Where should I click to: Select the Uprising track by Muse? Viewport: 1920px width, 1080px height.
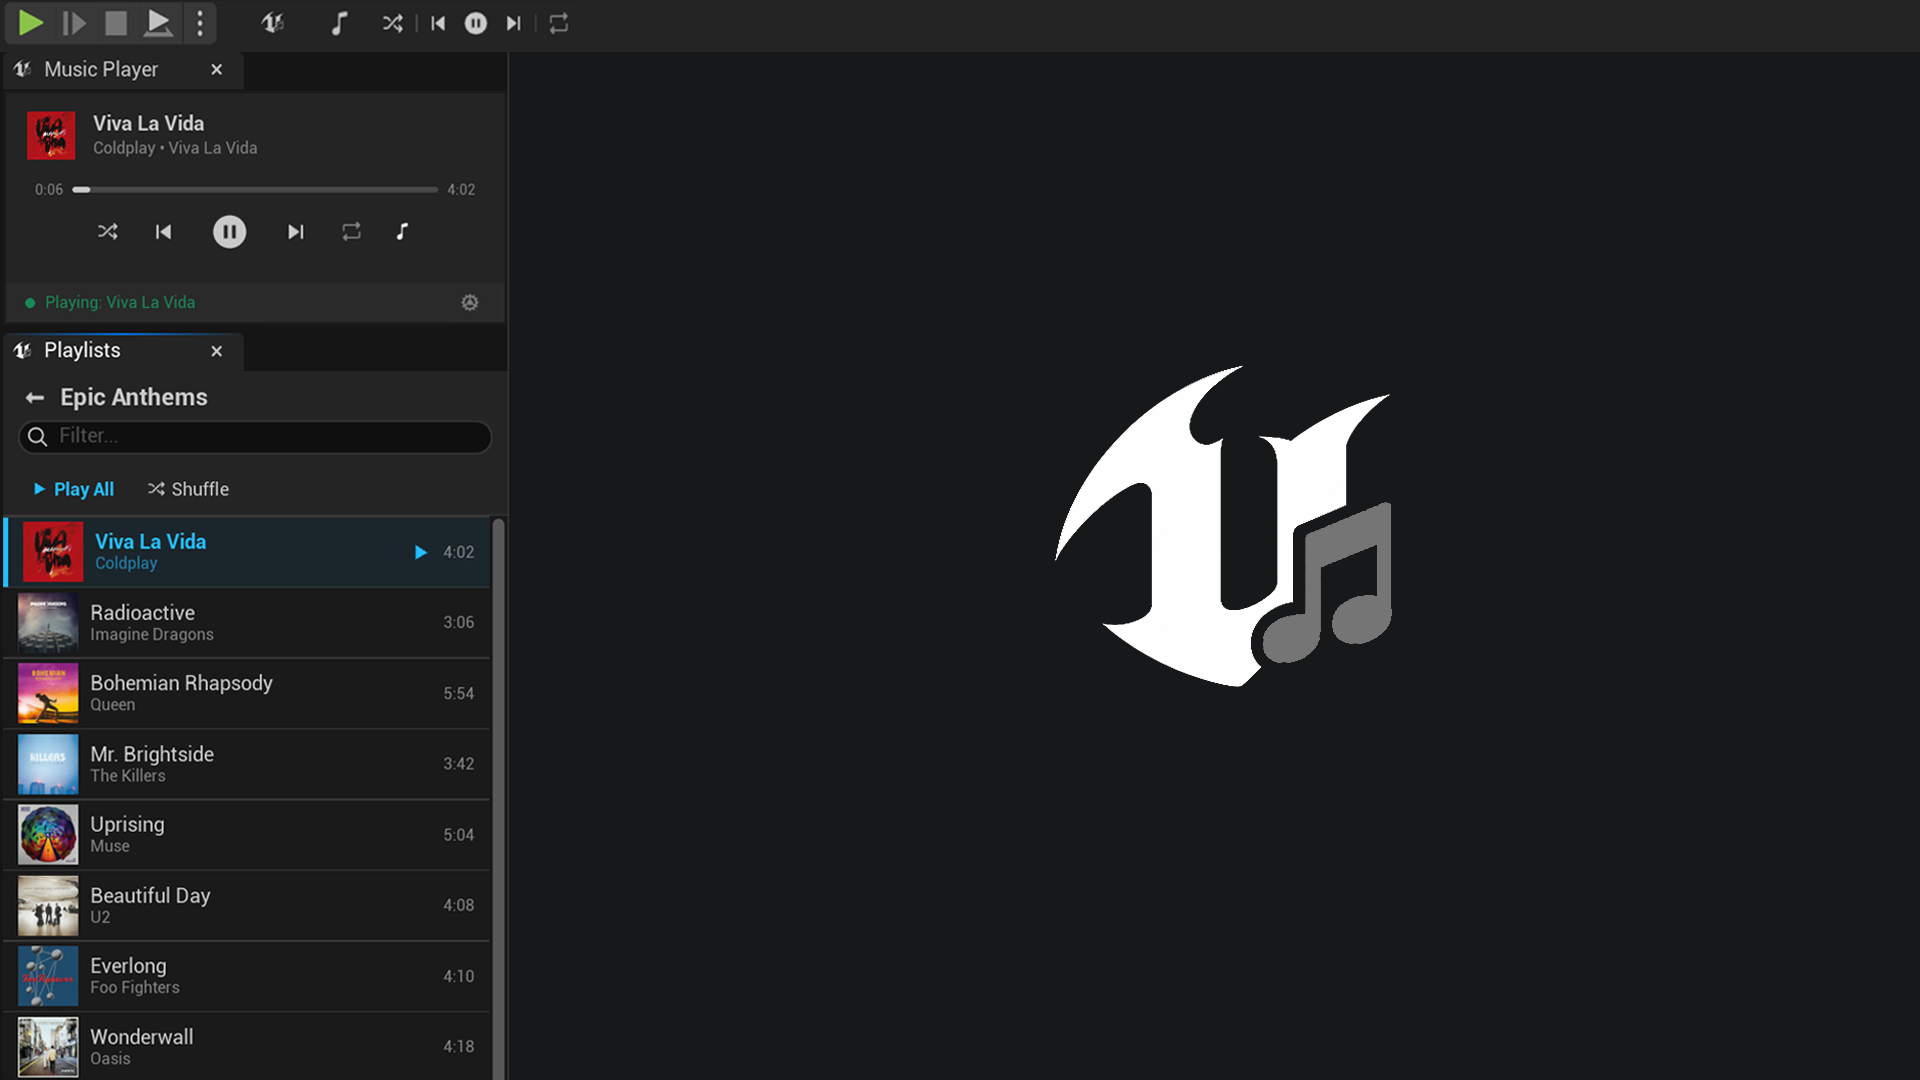(x=247, y=834)
